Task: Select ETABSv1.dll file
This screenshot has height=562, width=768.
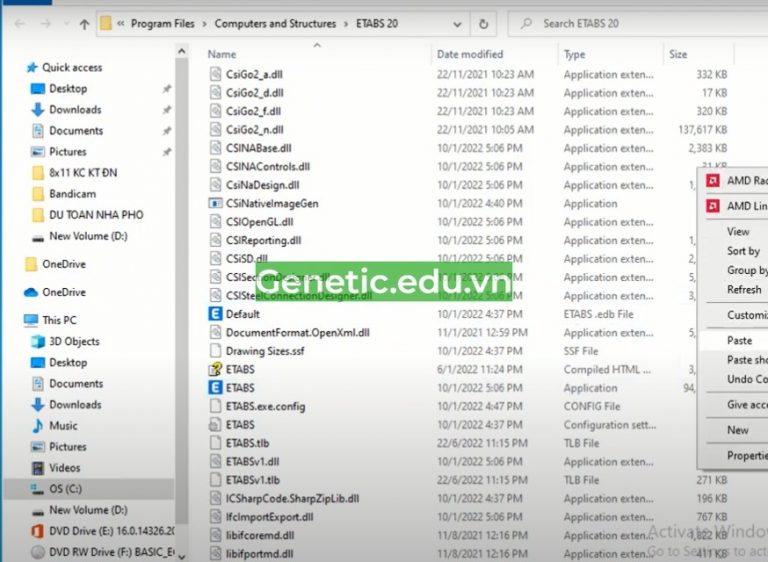Action: coord(252,462)
